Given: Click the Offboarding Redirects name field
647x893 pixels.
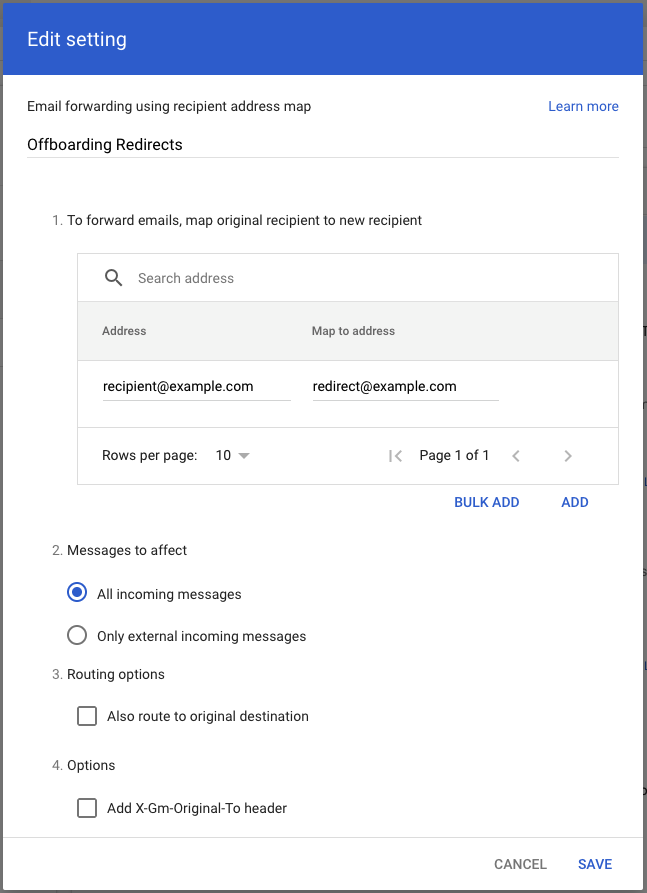Looking at the screenshot, I should click(322, 145).
